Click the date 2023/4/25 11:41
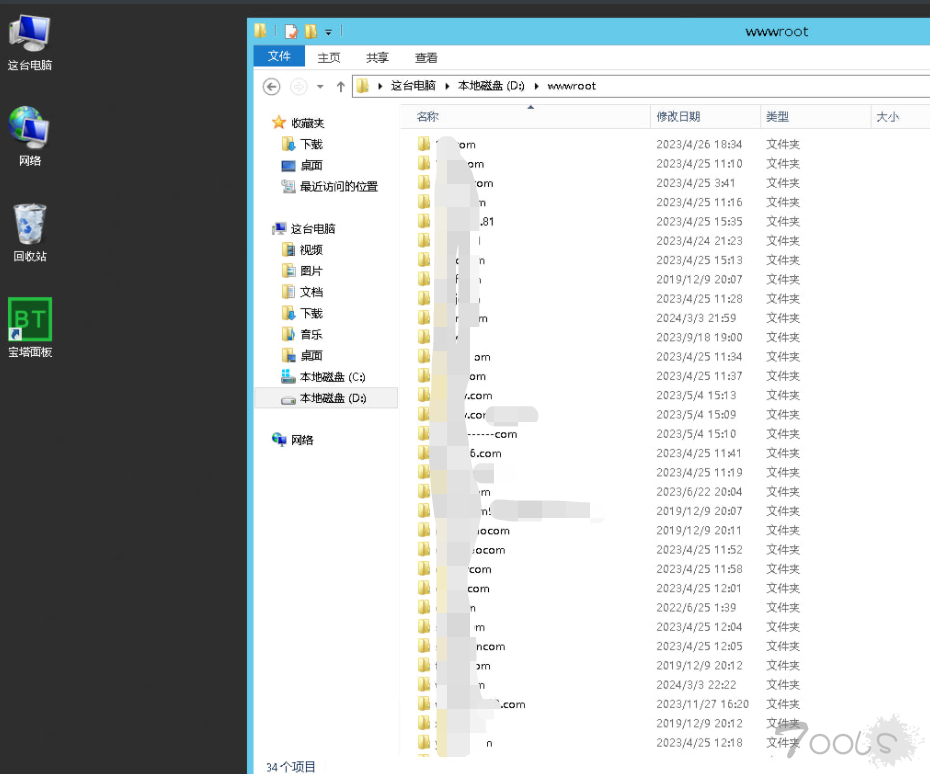This screenshot has height=774, width=930. (x=699, y=453)
